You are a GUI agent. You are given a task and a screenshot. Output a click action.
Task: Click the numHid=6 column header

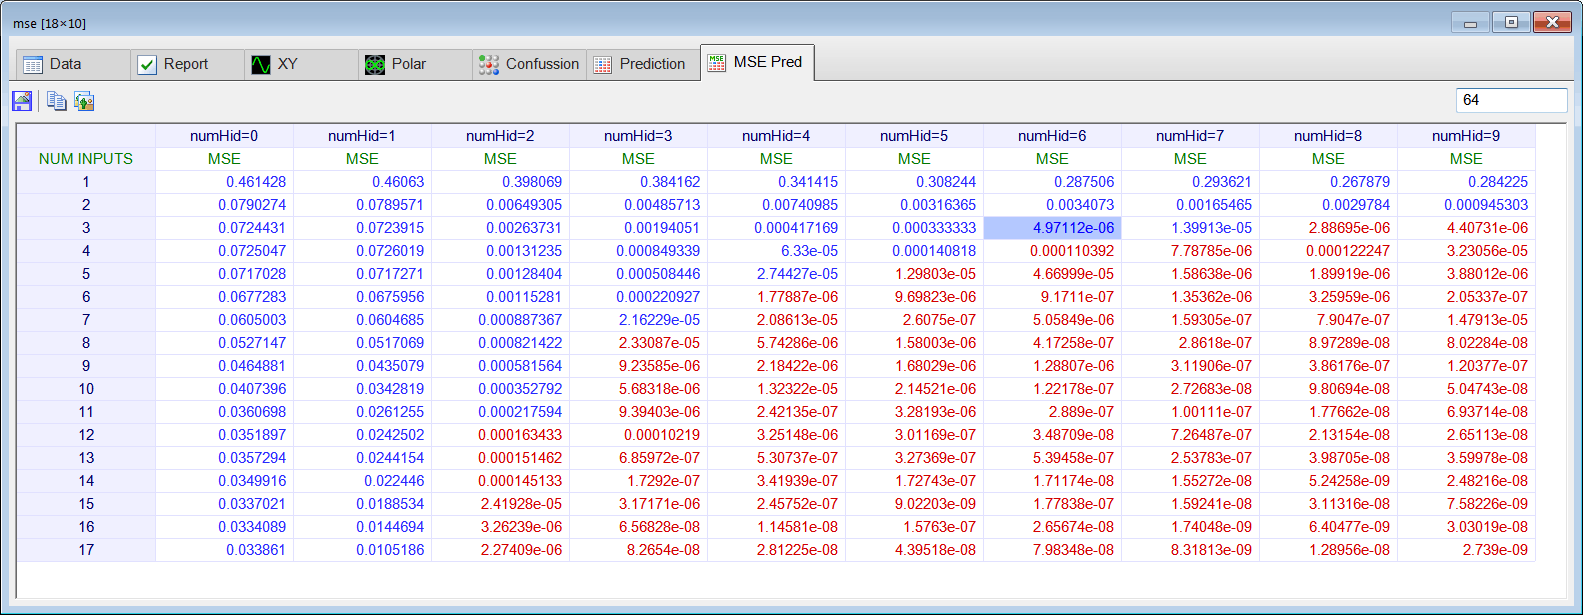point(1052,136)
